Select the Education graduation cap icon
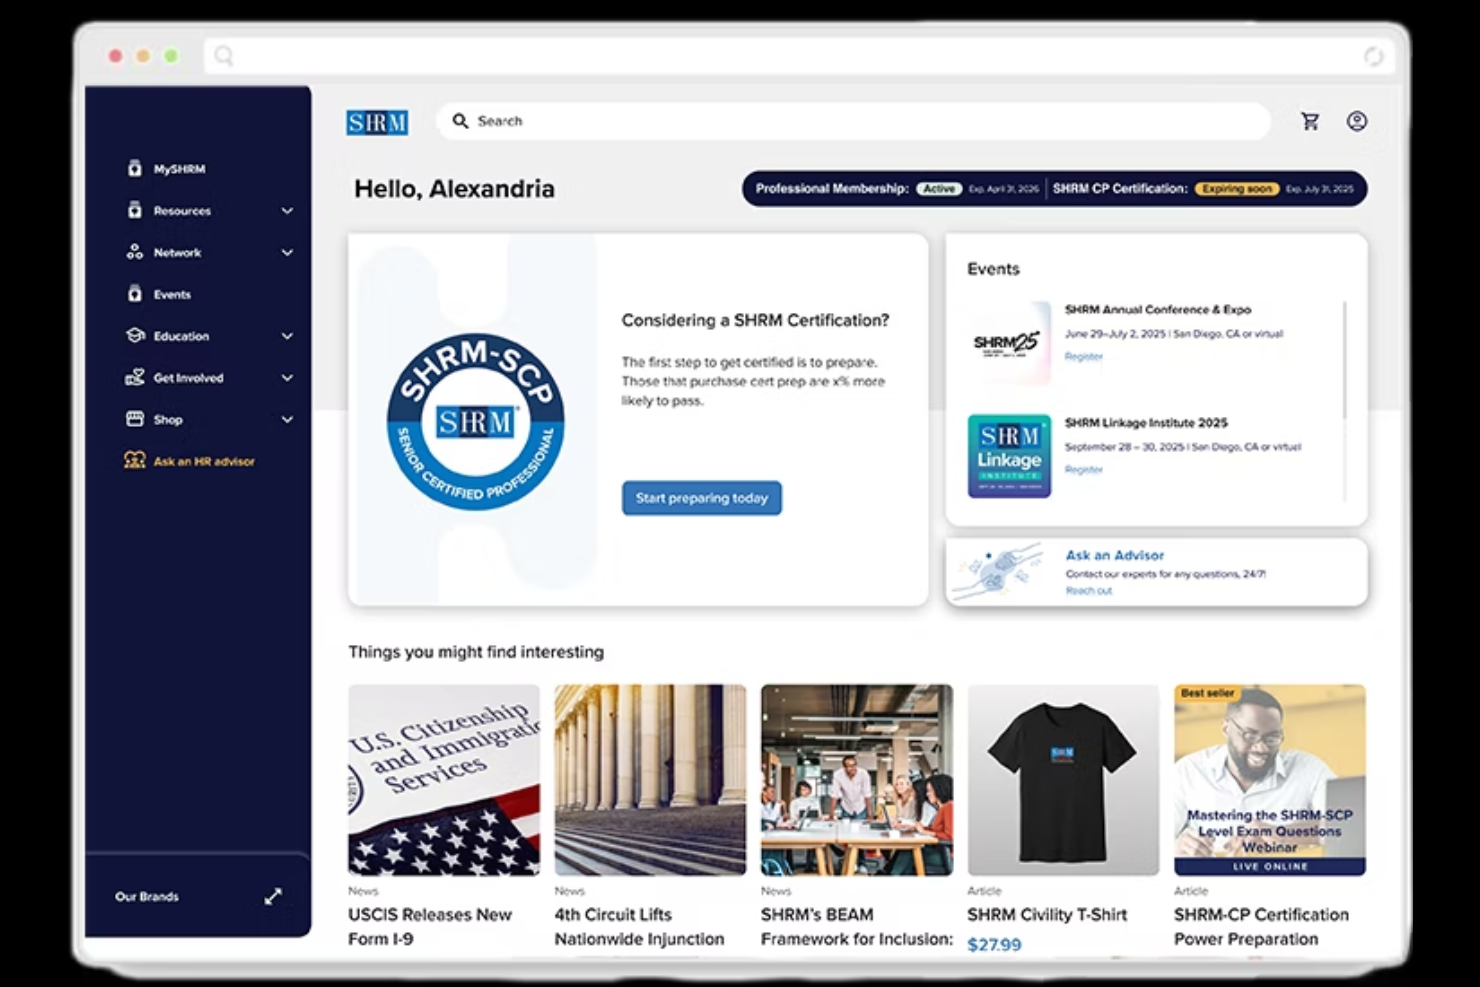This screenshot has height=987, width=1480. coord(134,336)
